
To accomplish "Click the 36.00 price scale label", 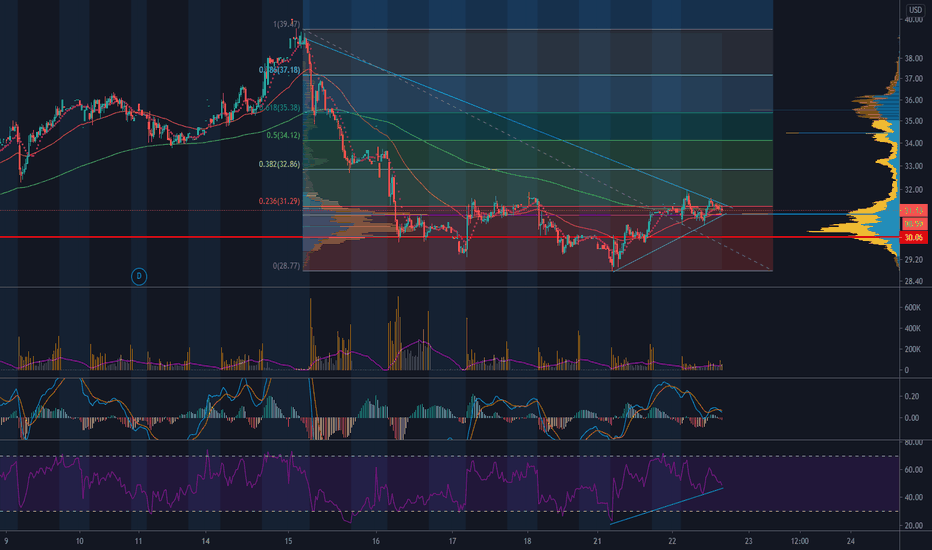I will pyautogui.click(x=914, y=100).
